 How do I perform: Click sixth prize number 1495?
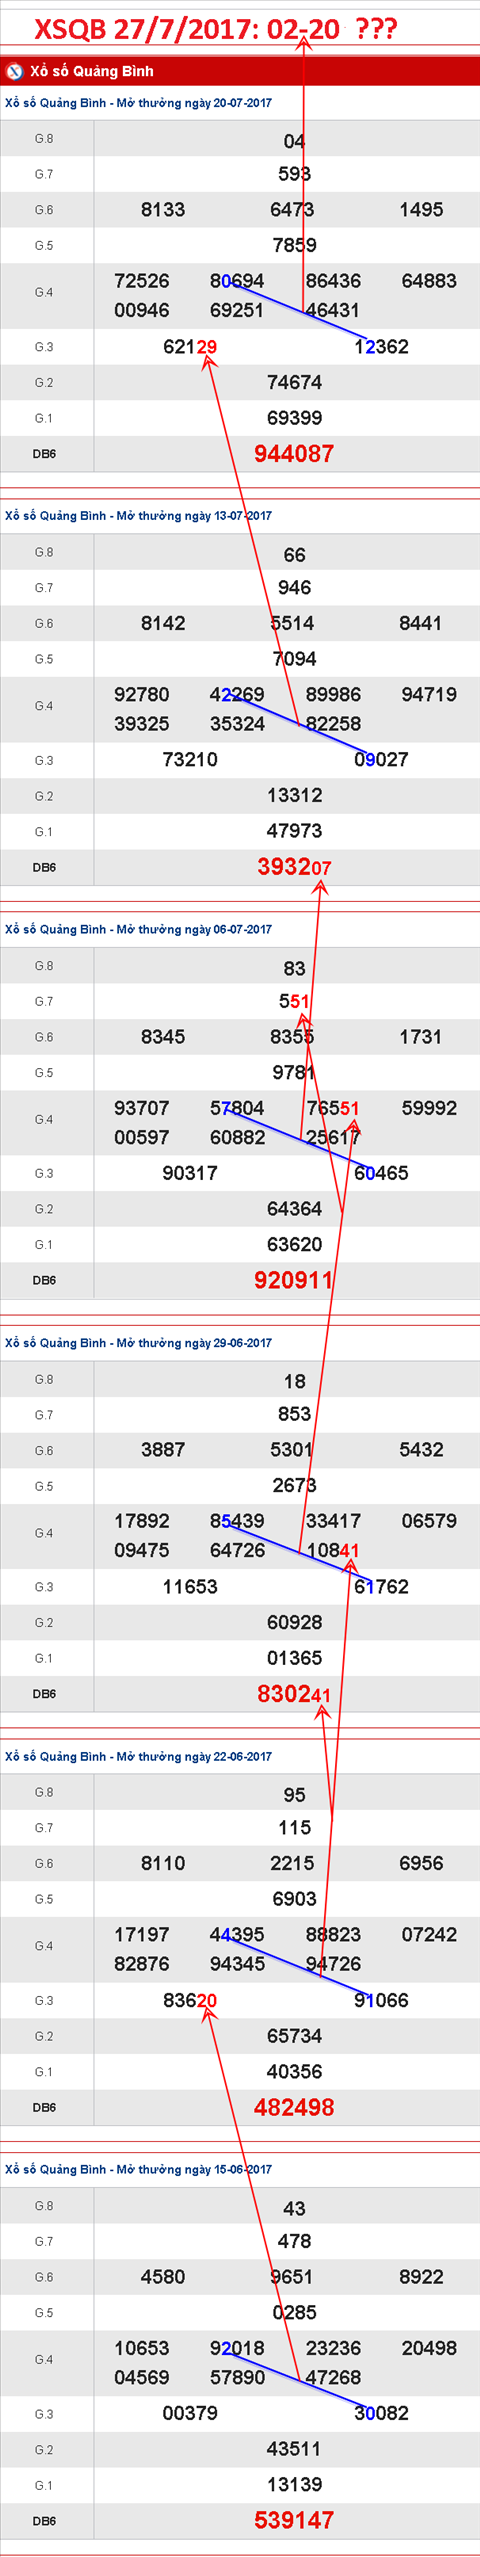(x=421, y=210)
